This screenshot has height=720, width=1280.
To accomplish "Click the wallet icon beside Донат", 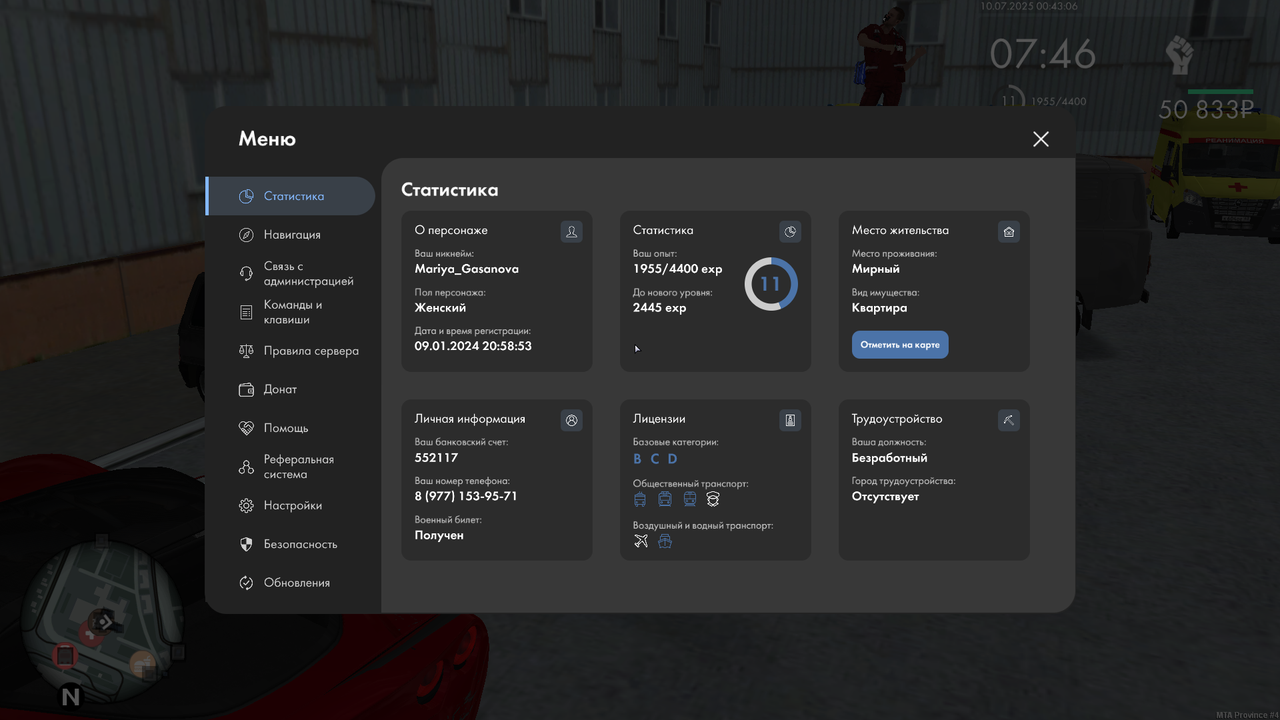I will pos(246,390).
